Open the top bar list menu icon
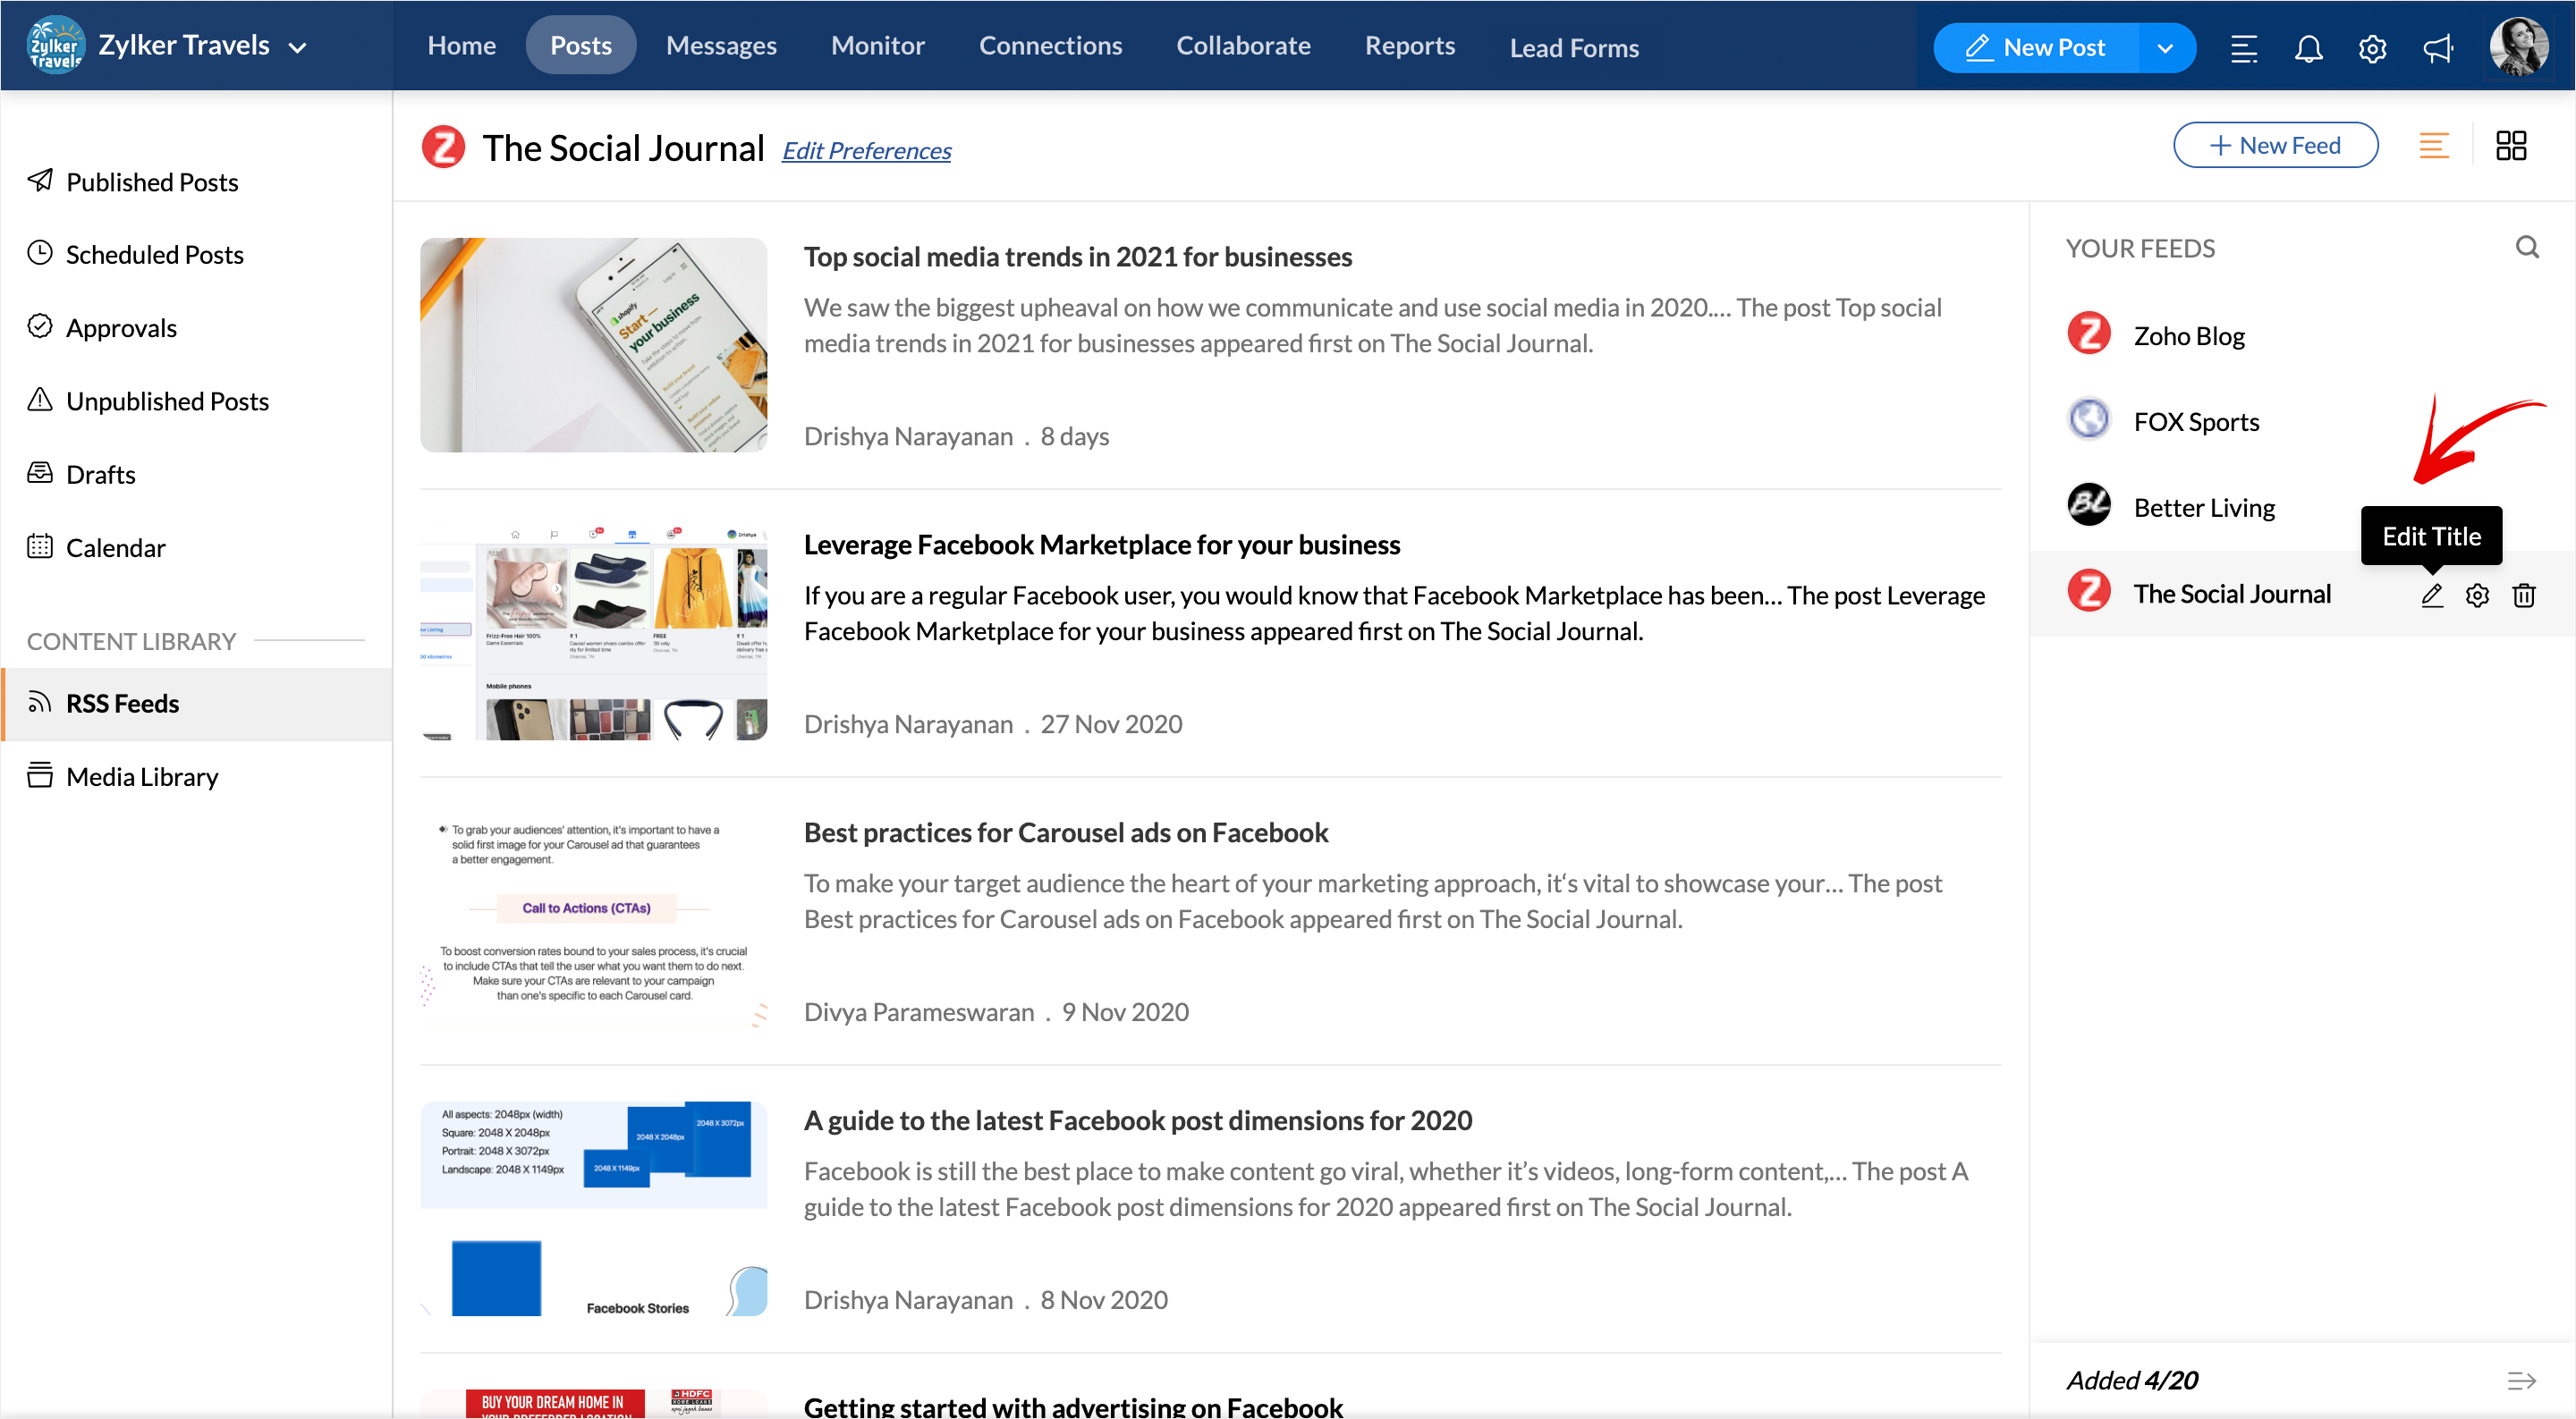 click(x=2243, y=48)
